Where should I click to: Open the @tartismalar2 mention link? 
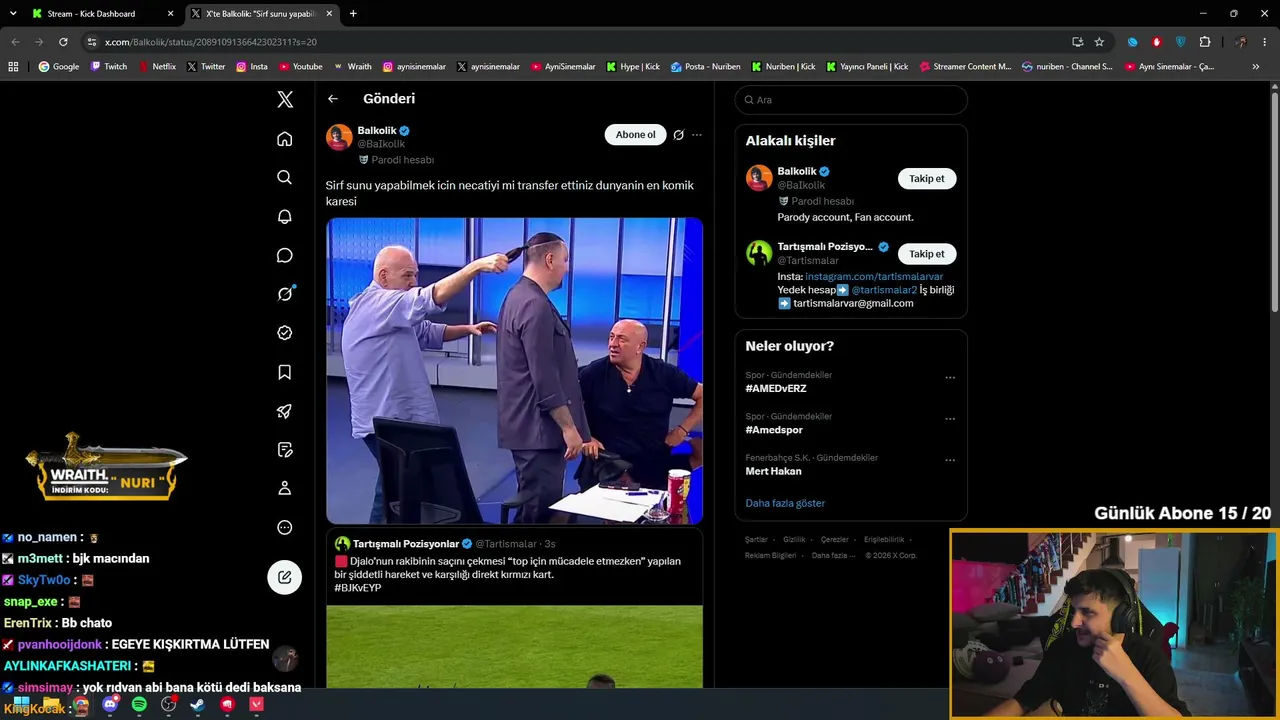pos(884,290)
